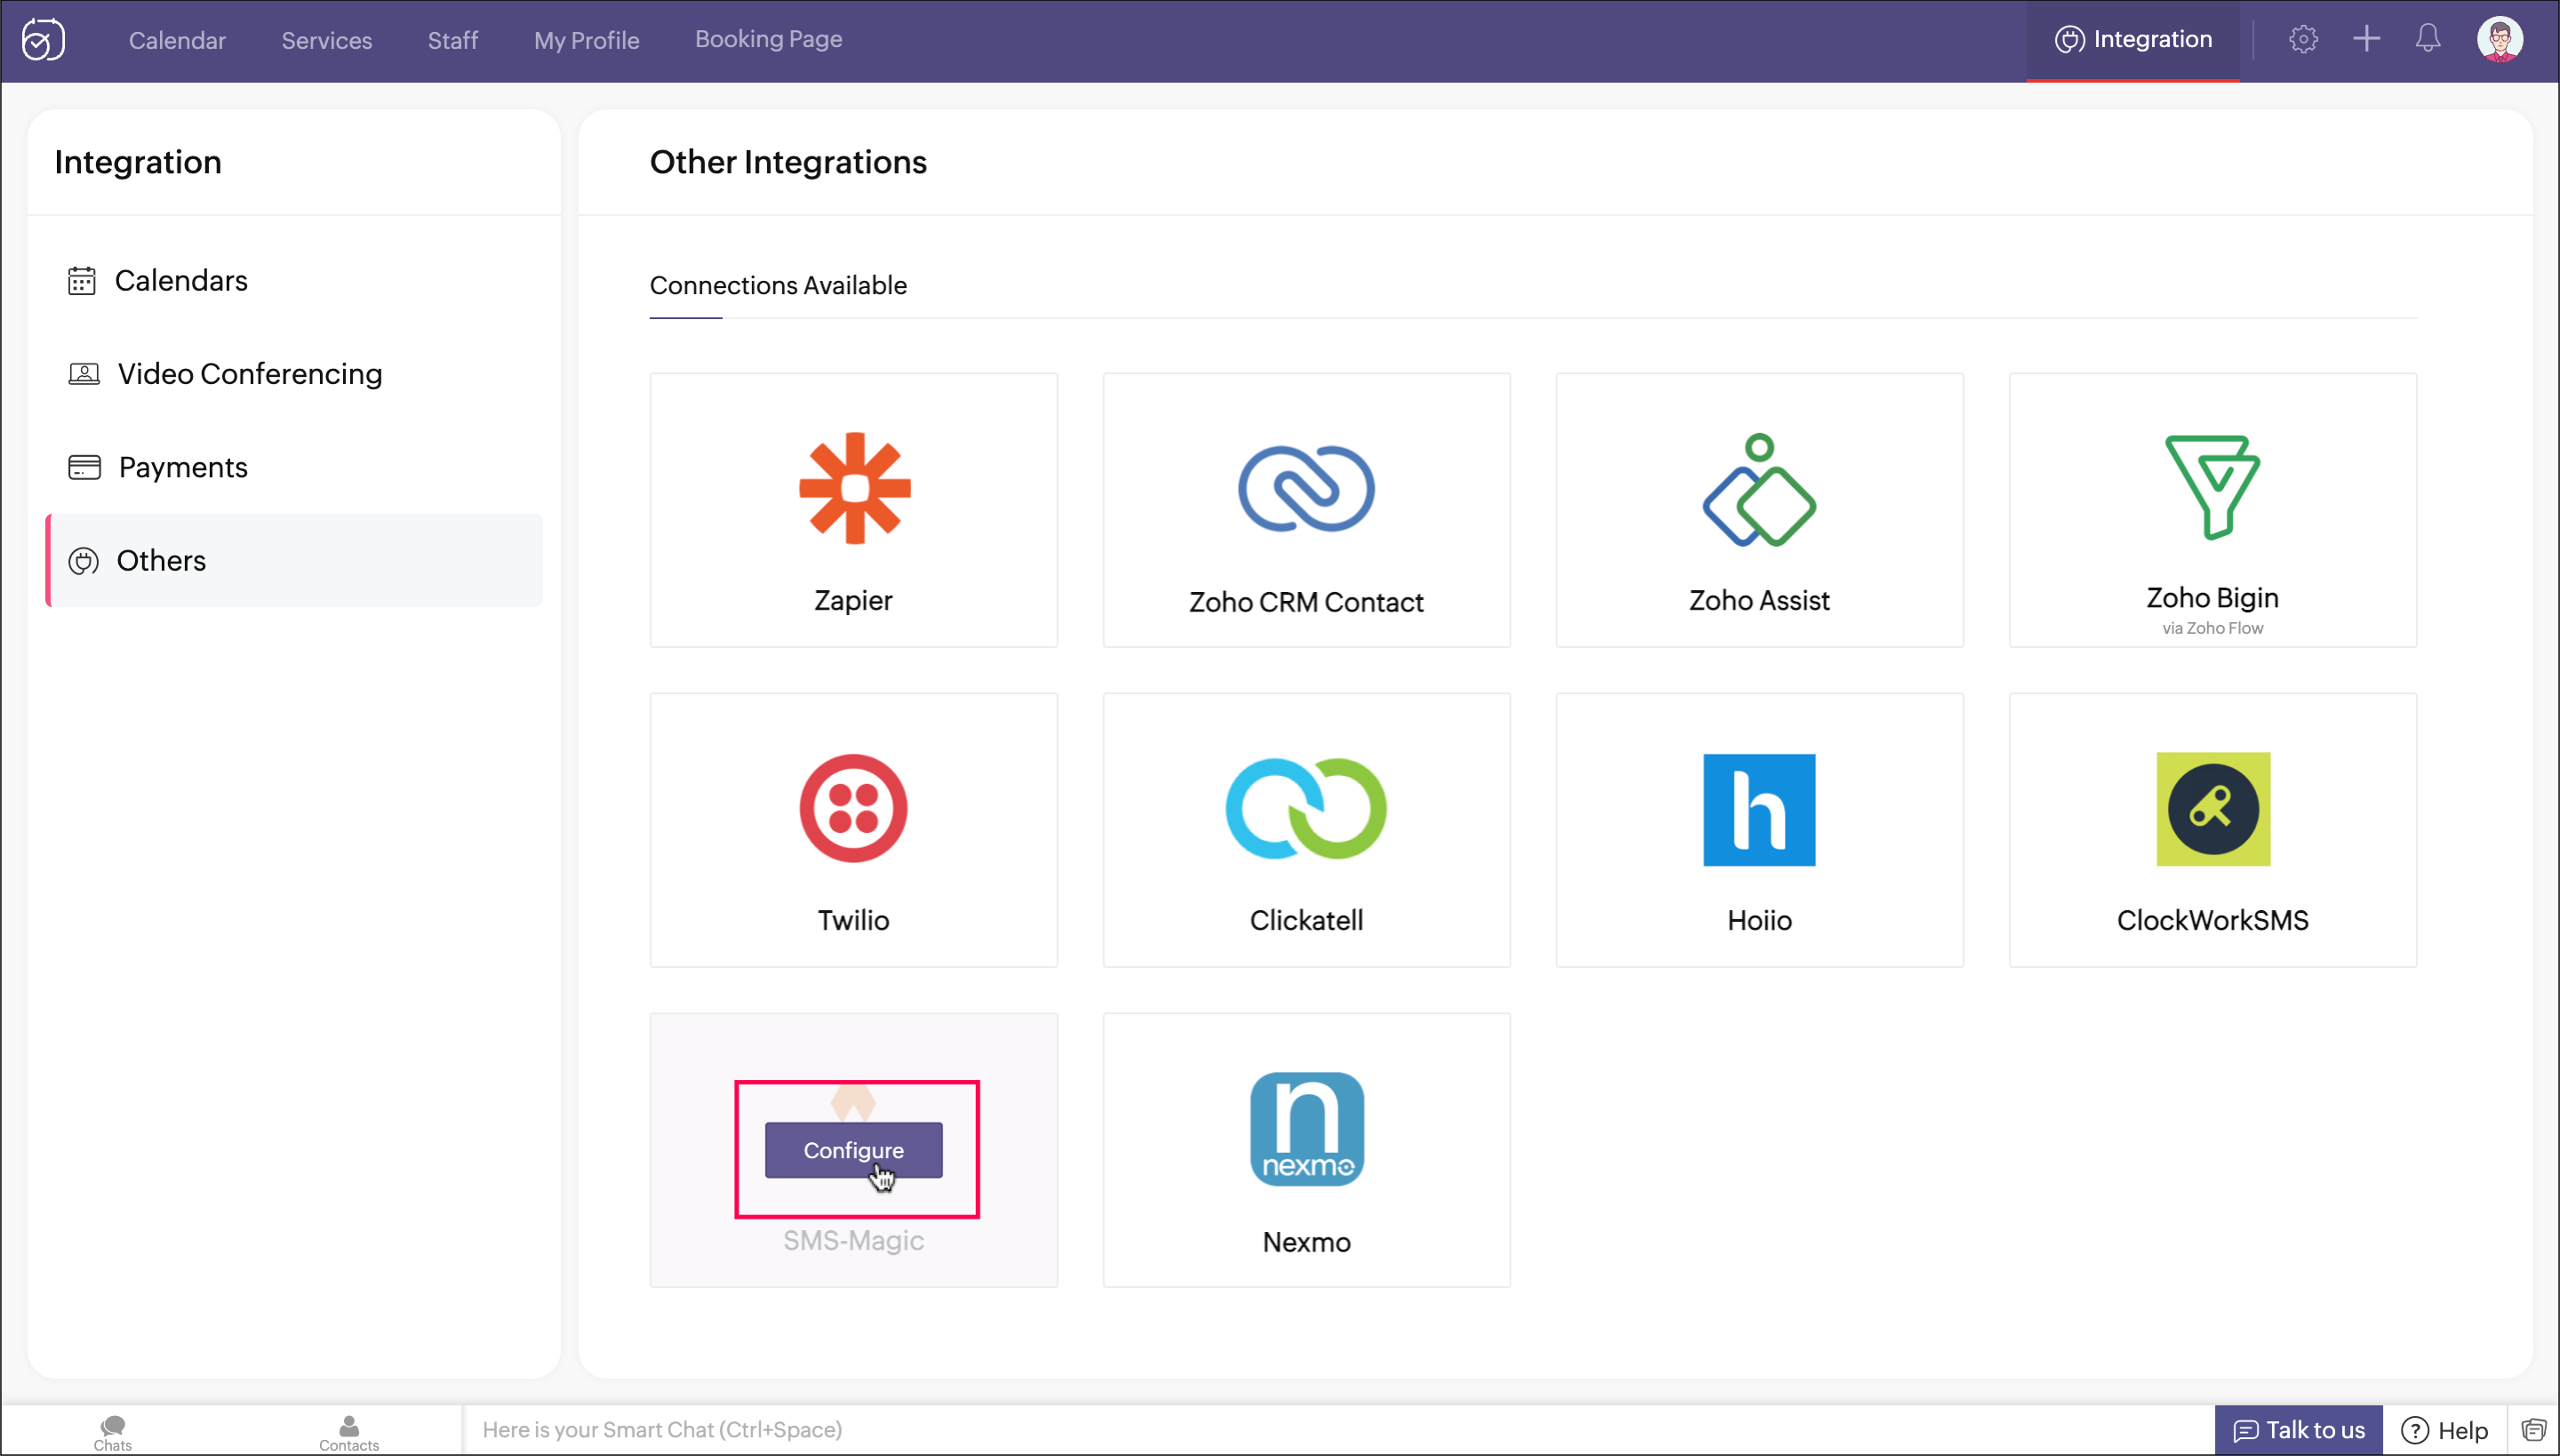The width and height of the screenshot is (2560, 1456).
Task: Click the Payments card icon
Action: click(84, 467)
